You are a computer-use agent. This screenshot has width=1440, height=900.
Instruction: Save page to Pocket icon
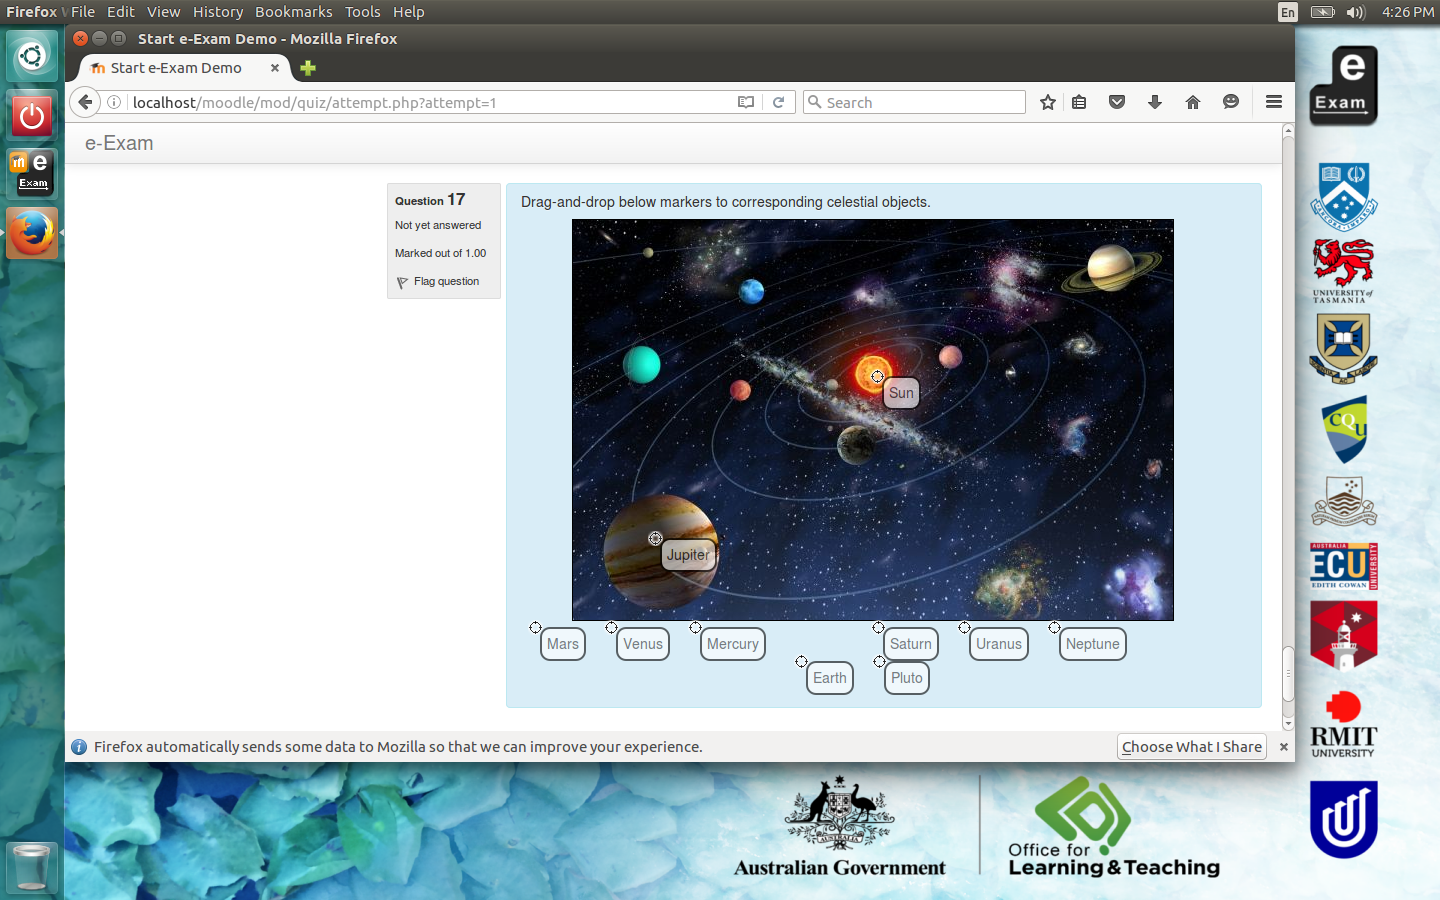click(x=1117, y=102)
